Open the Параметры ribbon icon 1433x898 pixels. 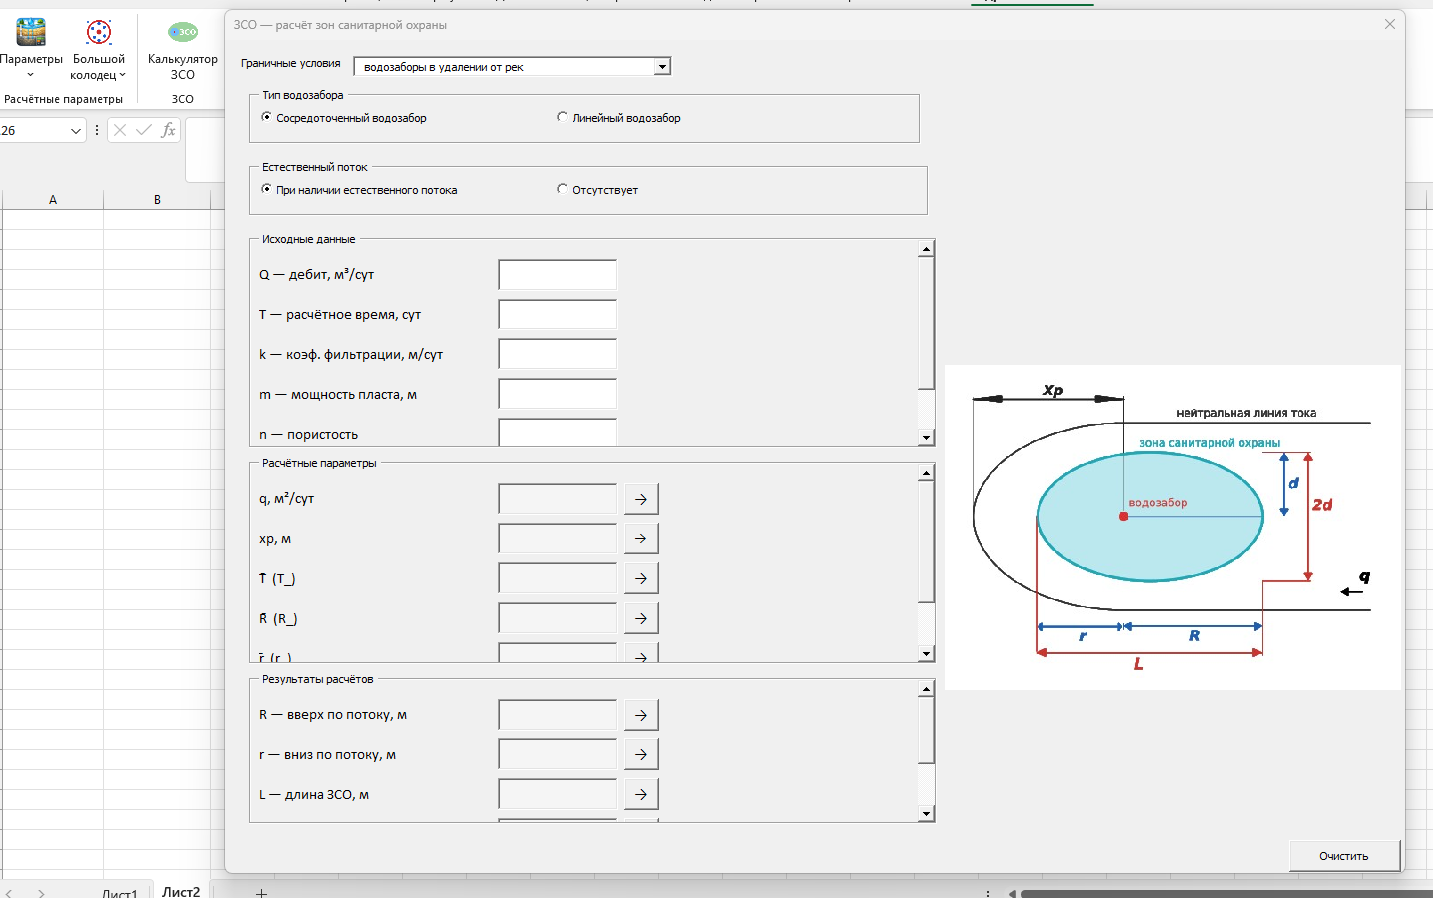click(31, 32)
